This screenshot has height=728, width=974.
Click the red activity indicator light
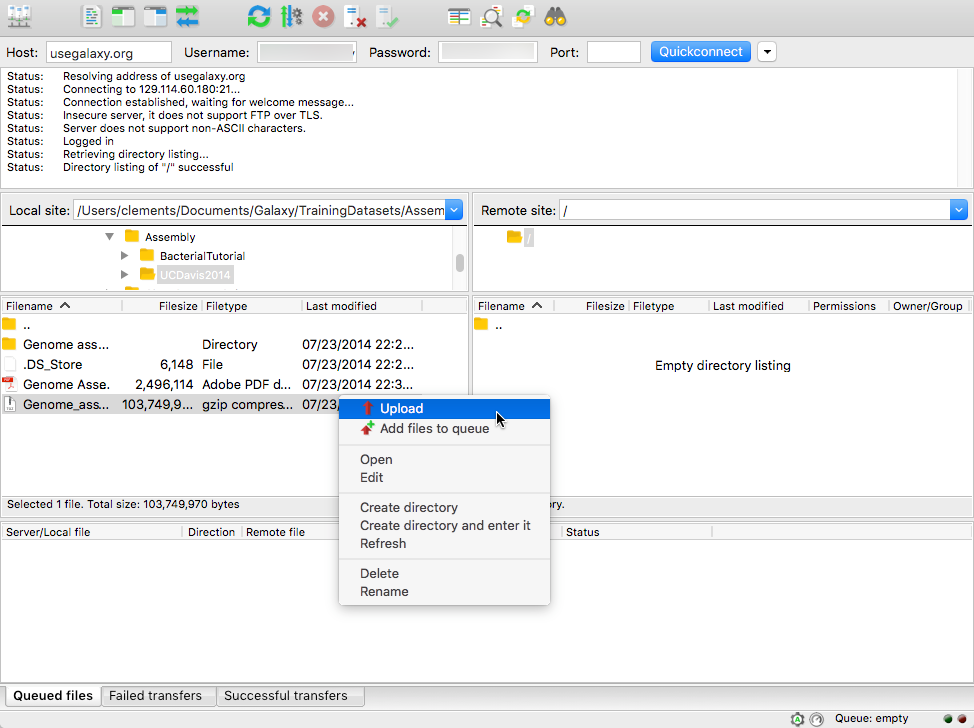click(962, 719)
